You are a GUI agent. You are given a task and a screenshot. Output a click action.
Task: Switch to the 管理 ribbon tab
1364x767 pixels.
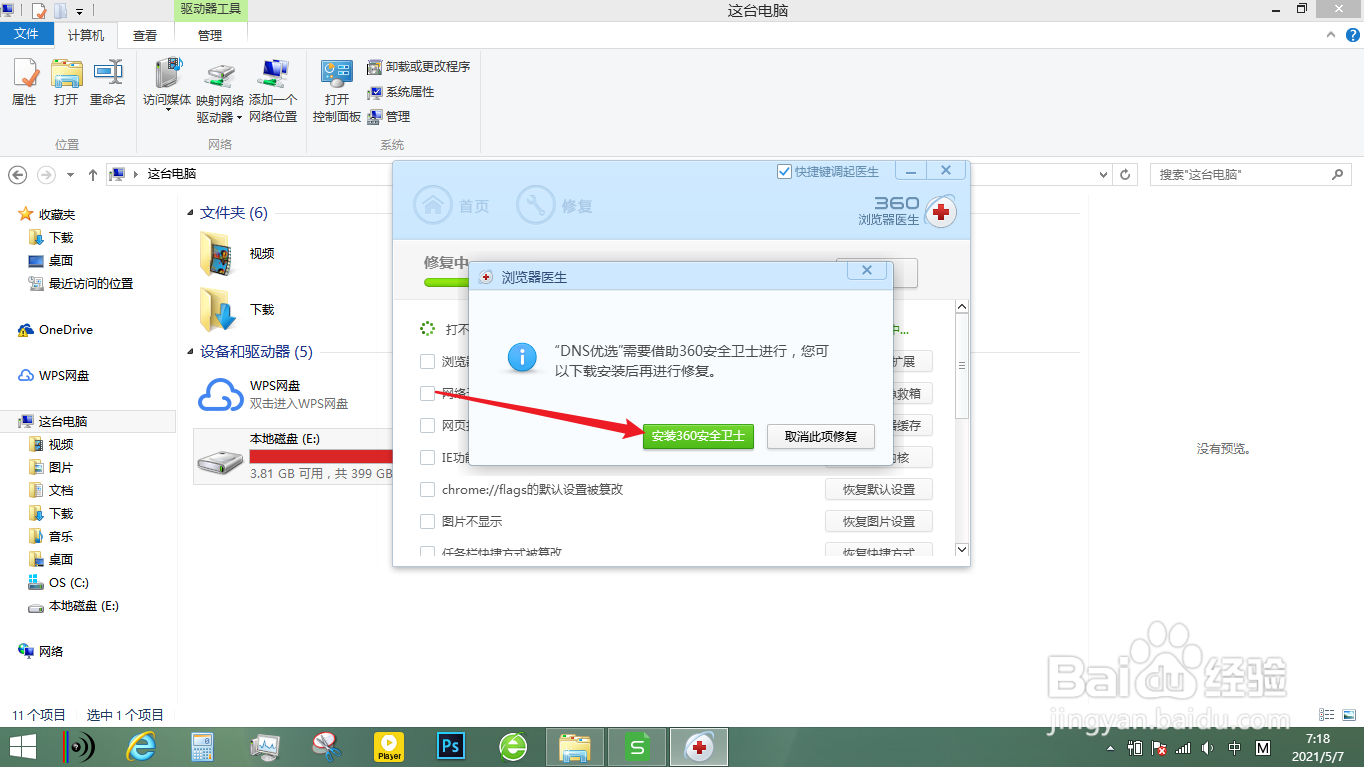[x=210, y=35]
